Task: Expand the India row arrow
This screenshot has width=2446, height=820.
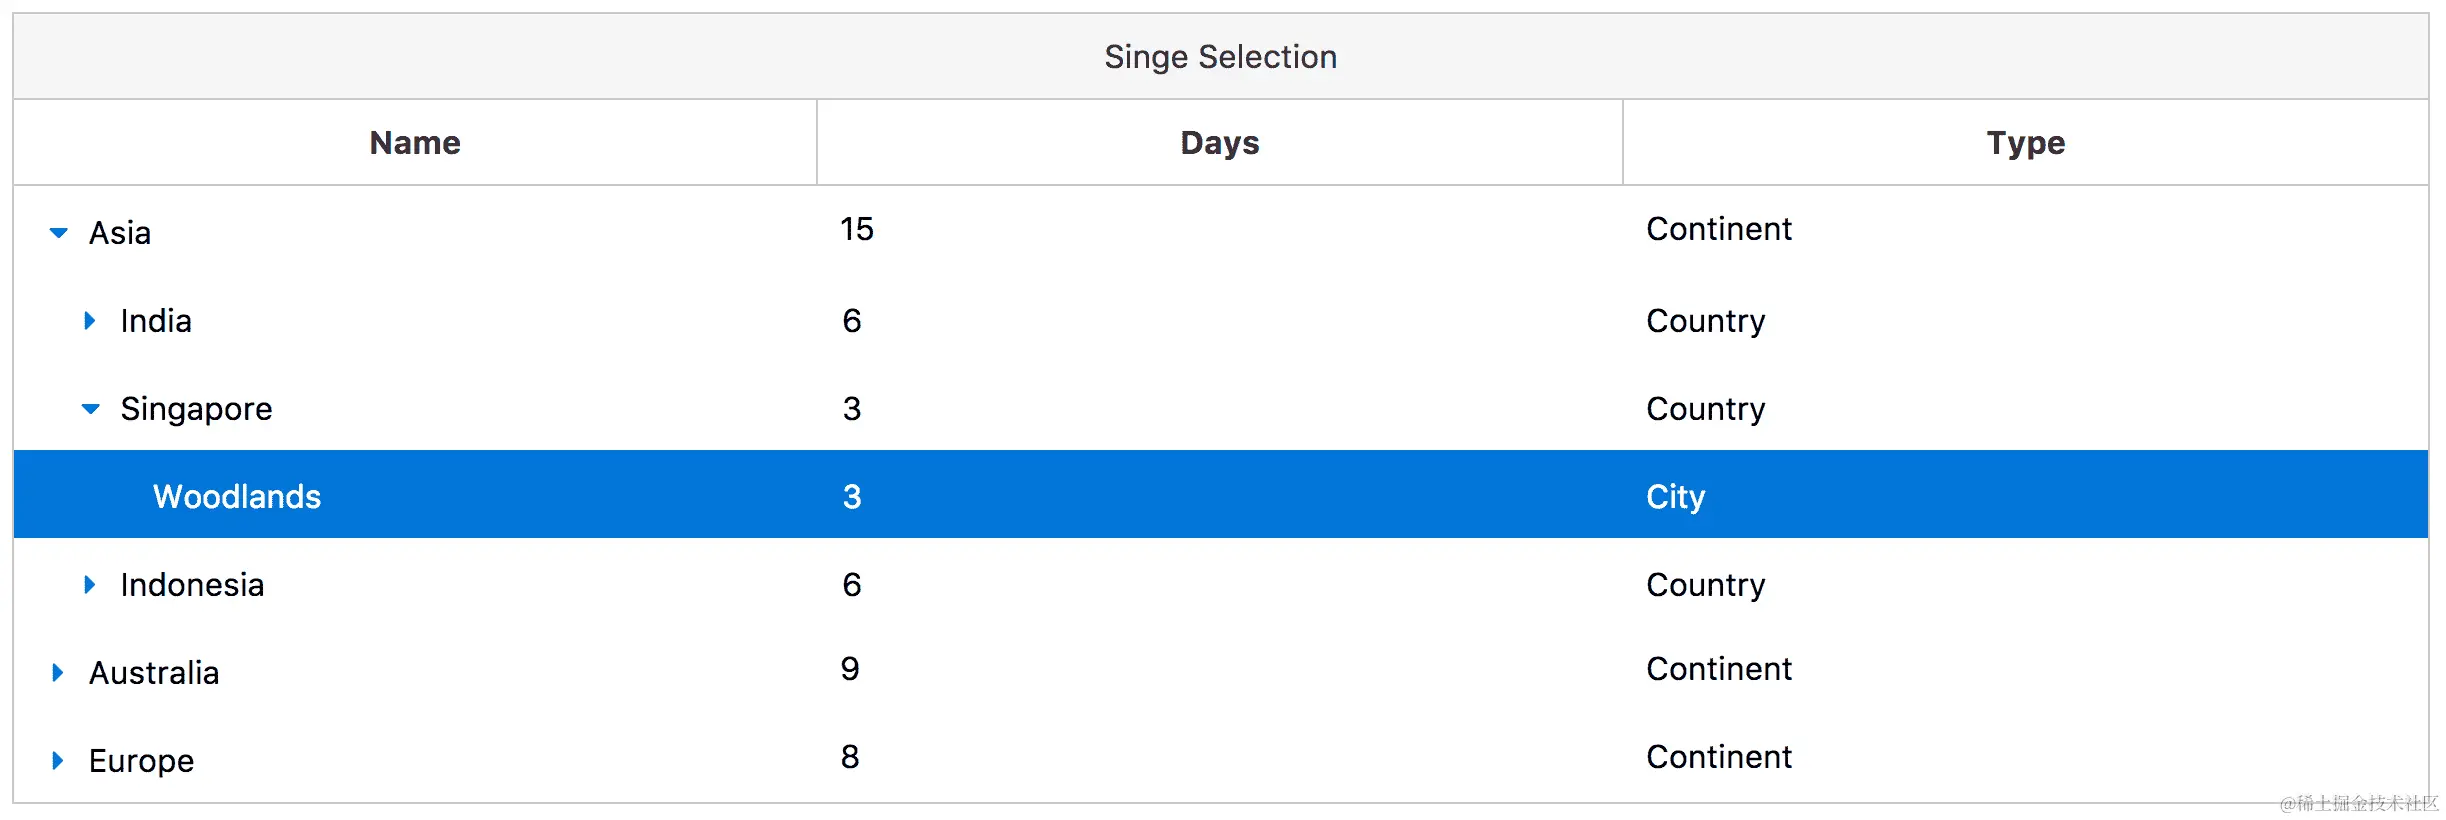Action: coord(90,321)
